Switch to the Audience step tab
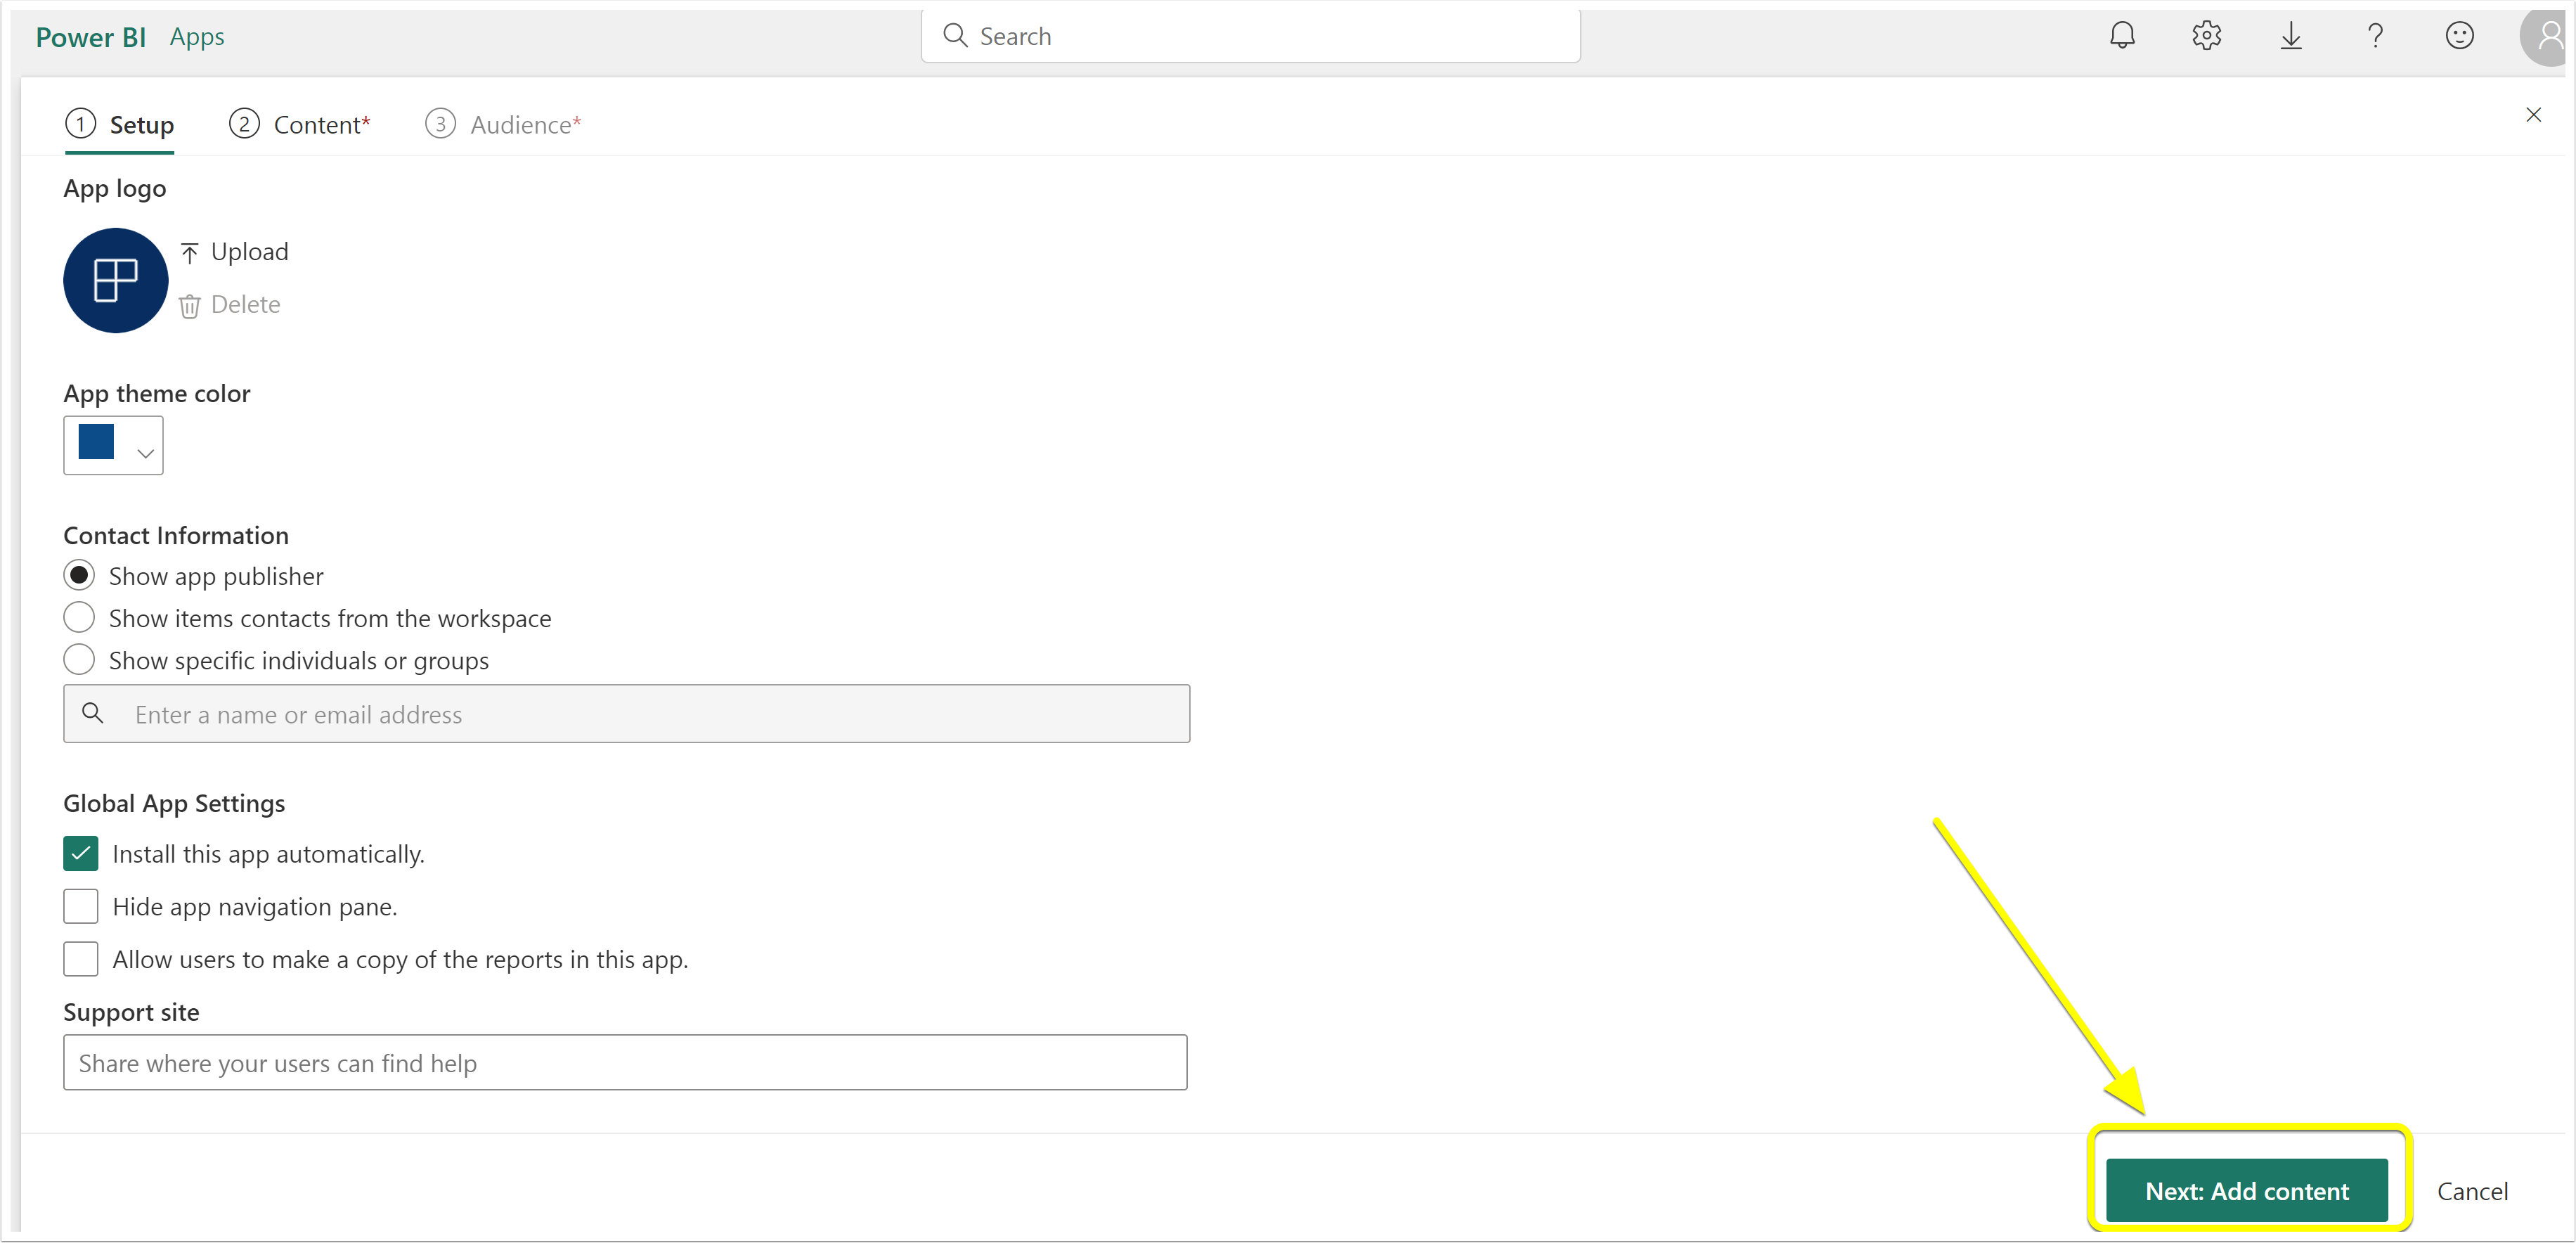Image resolution: width=2576 pixels, height=1243 pixels. (x=503, y=124)
